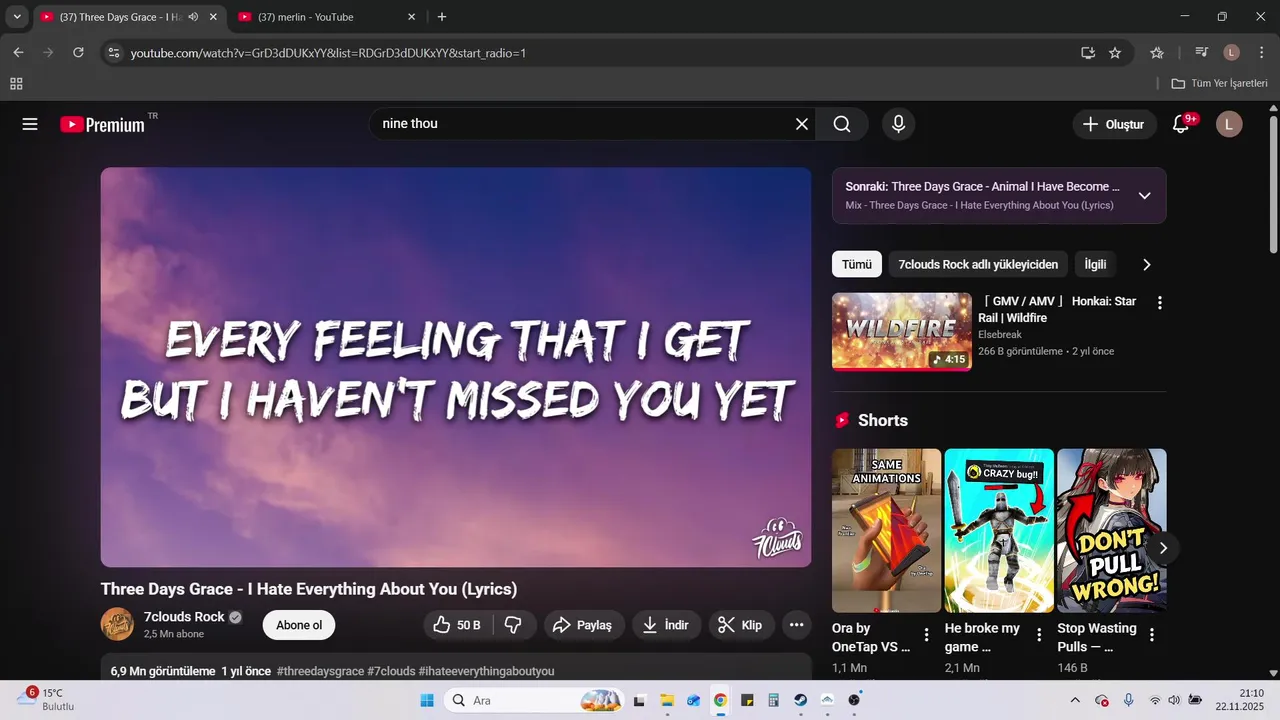Reload the page in Chrome

click(x=78, y=52)
